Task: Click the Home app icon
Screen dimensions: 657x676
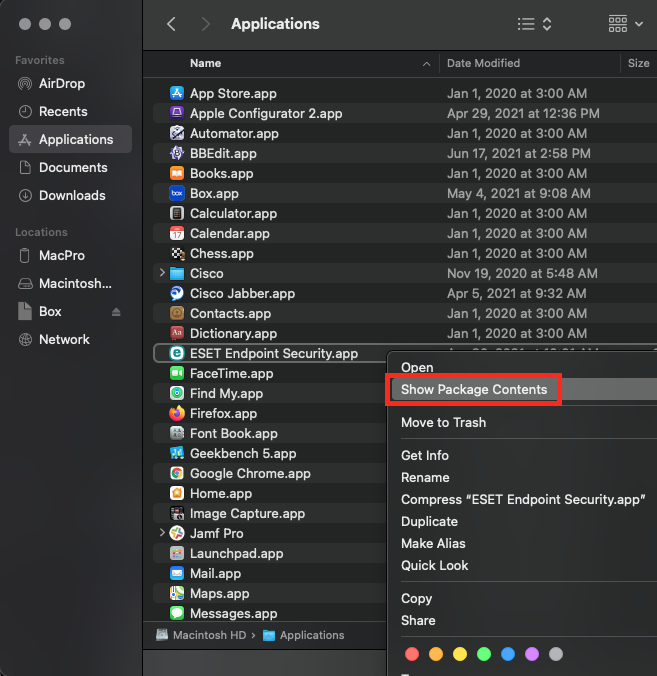Action: coord(177,493)
